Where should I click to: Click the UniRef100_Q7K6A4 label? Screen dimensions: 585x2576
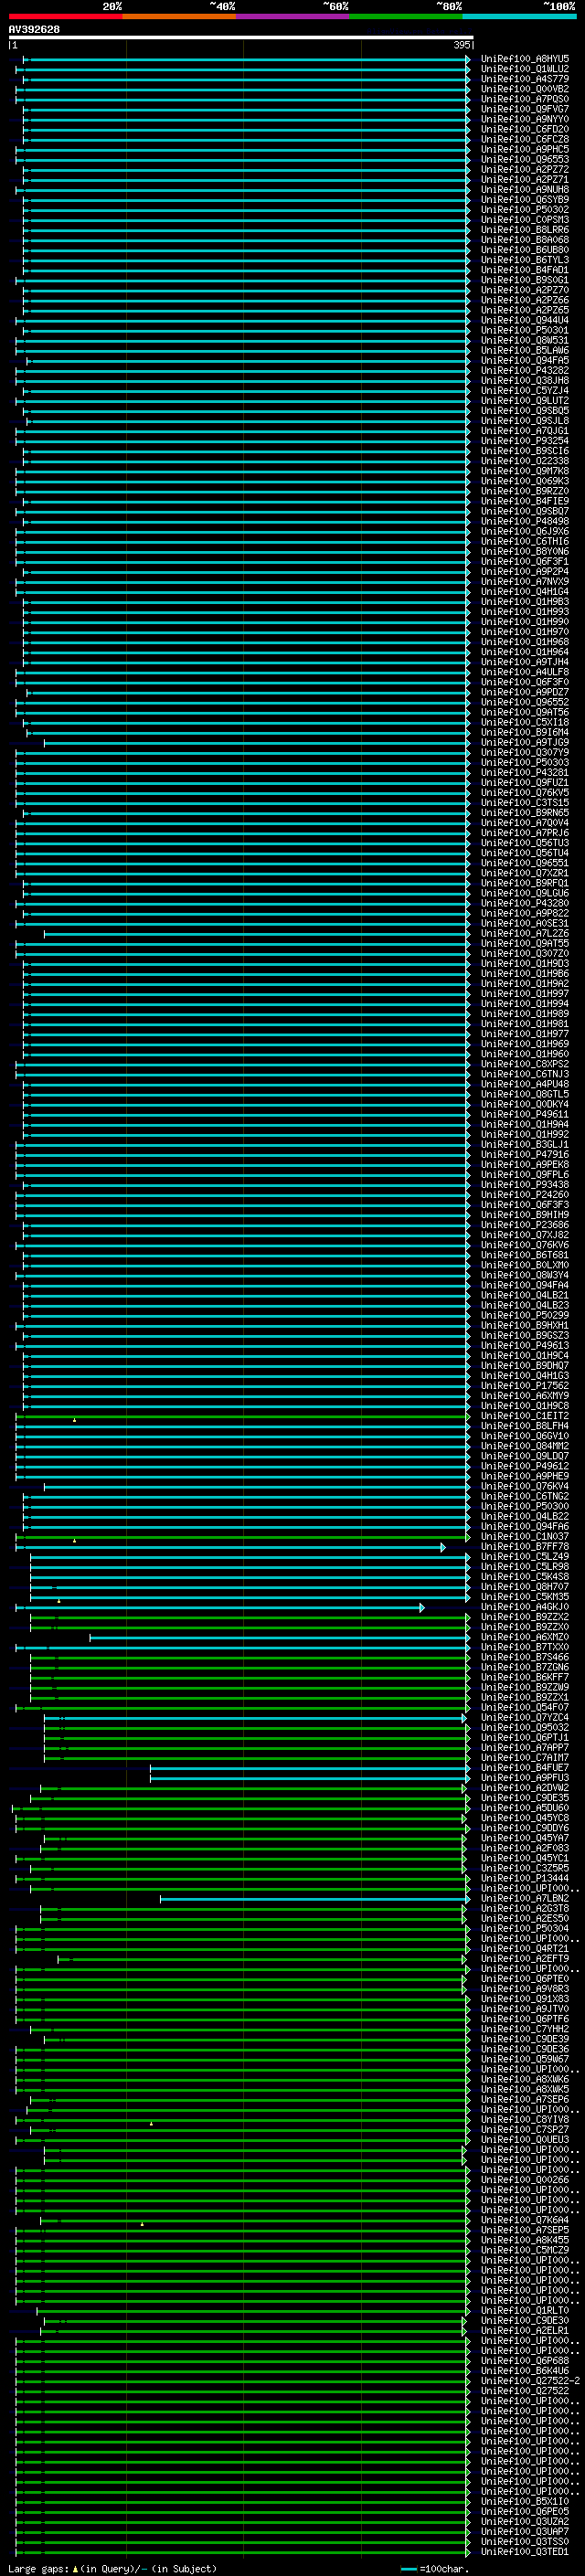click(525, 2221)
